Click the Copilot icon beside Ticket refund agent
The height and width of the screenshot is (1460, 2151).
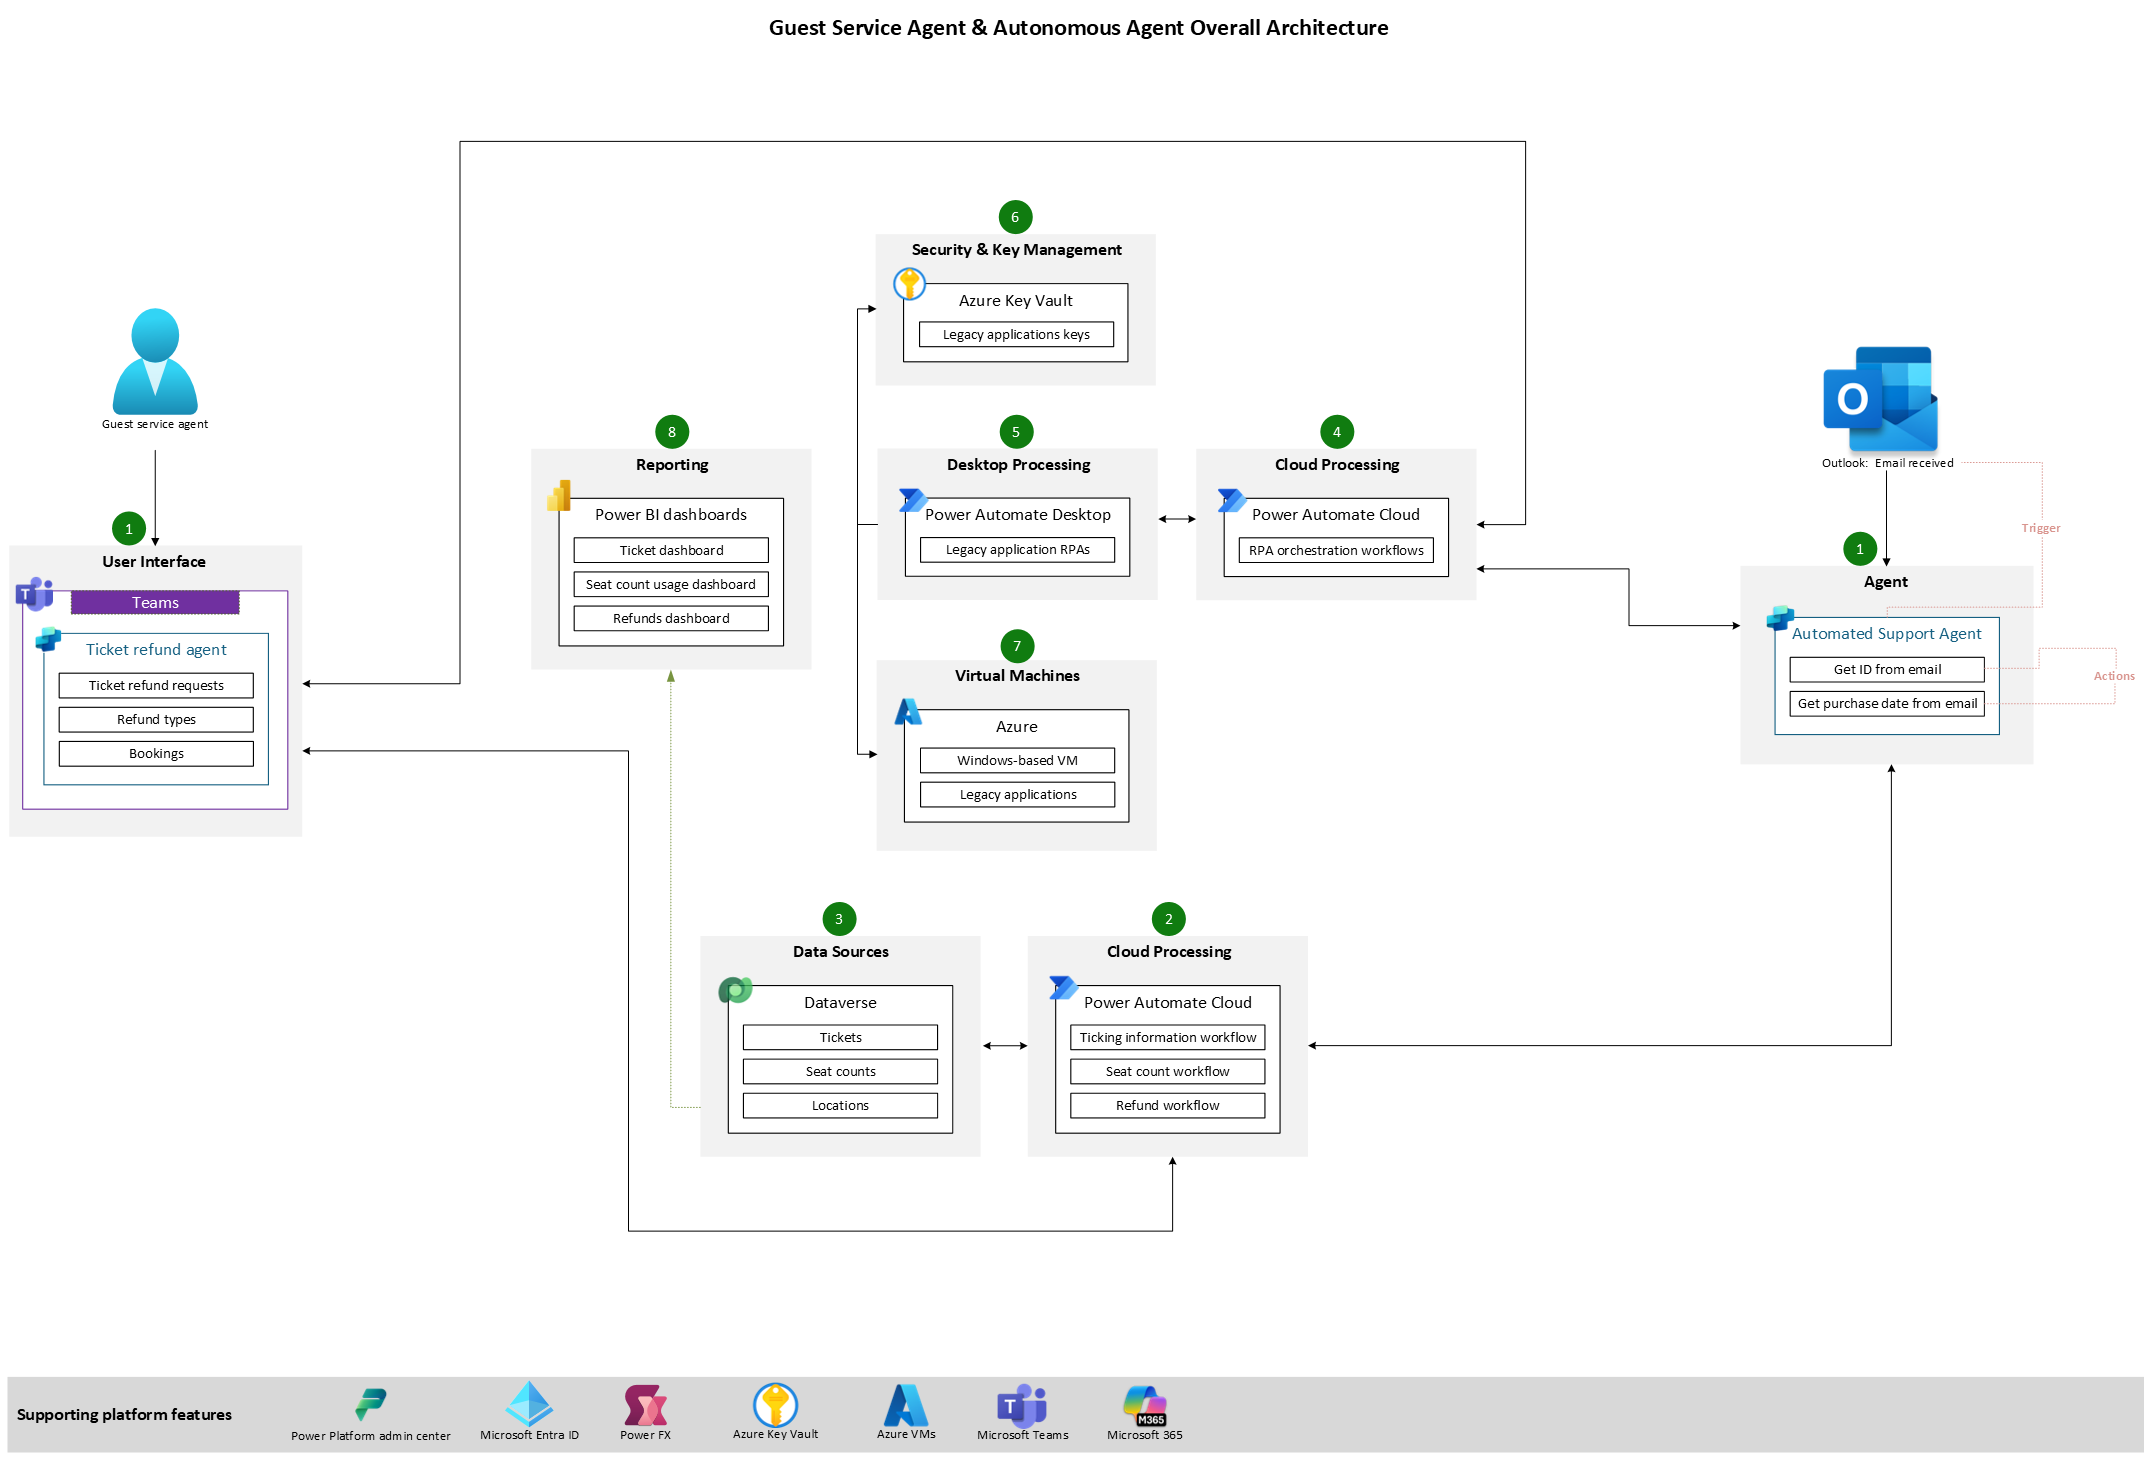click(48, 639)
